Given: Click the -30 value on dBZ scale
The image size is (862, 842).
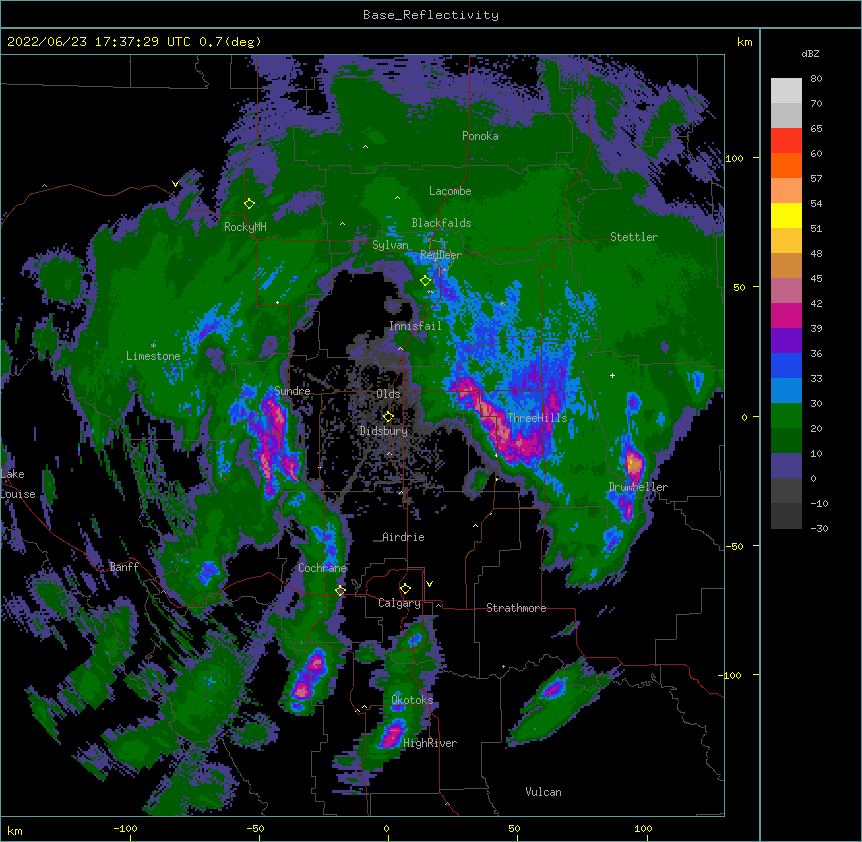Looking at the screenshot, I should click(819, 528).
